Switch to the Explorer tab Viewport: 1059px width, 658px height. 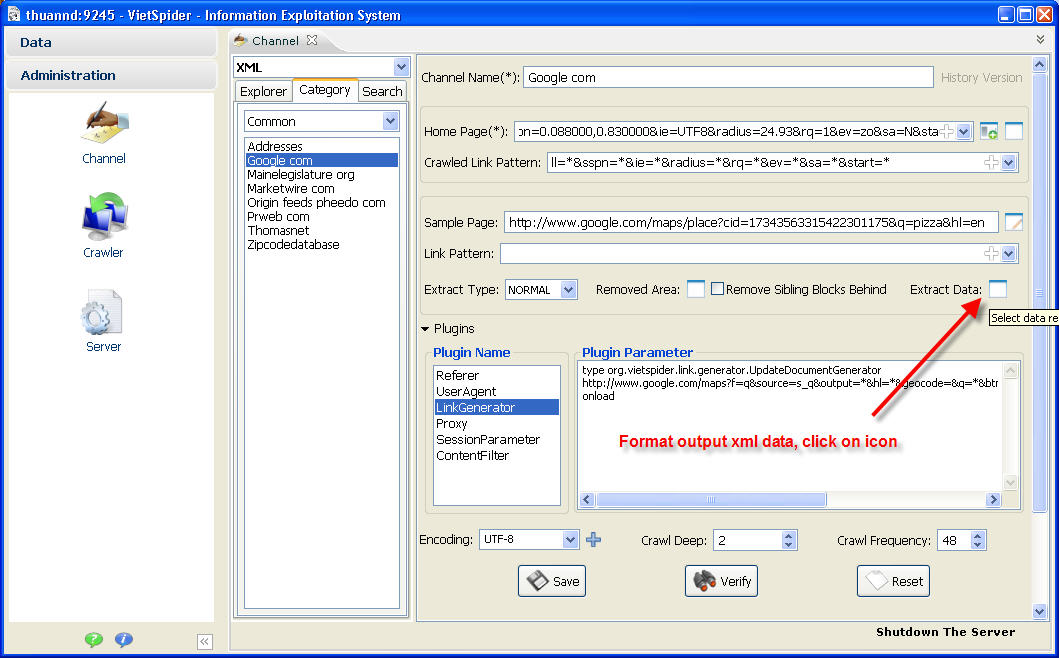click(x=263, y=91)
